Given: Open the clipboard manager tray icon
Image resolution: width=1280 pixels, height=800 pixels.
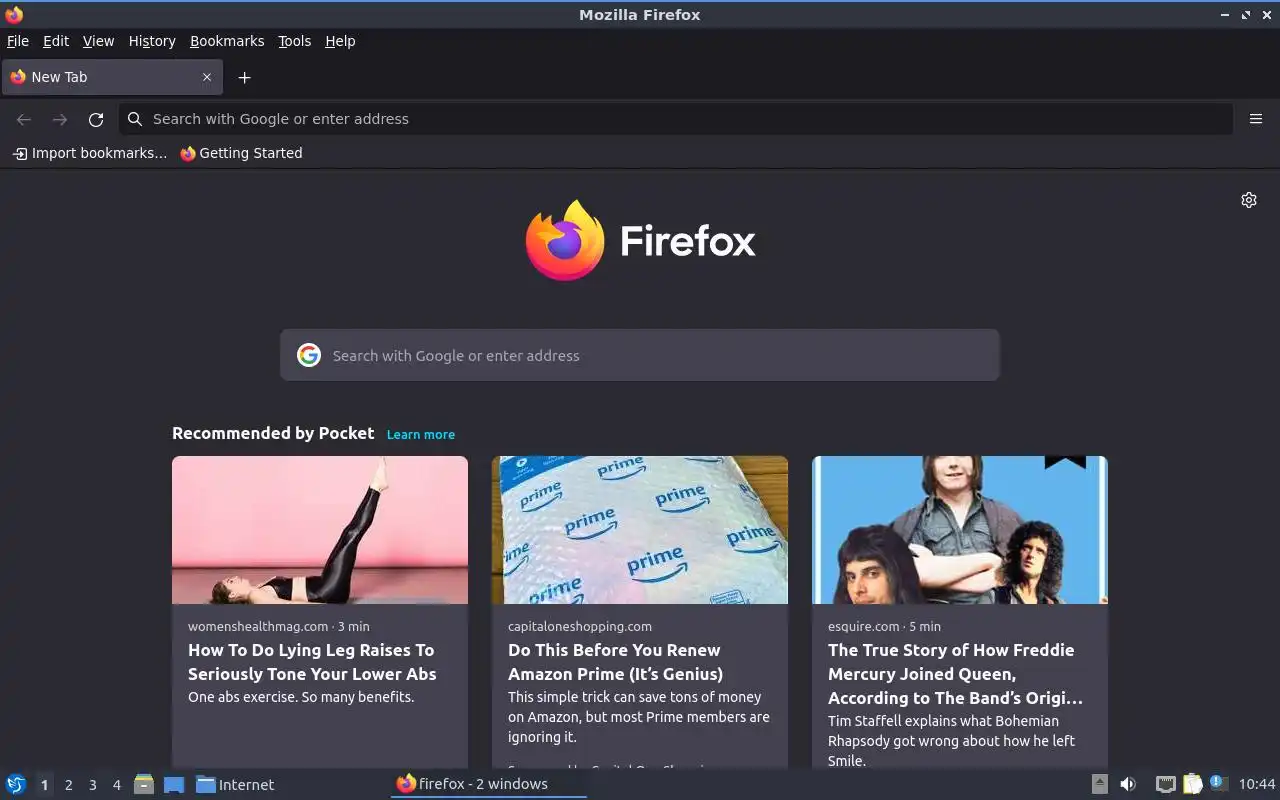Looking at the screenshot, I should (1192, 784).
